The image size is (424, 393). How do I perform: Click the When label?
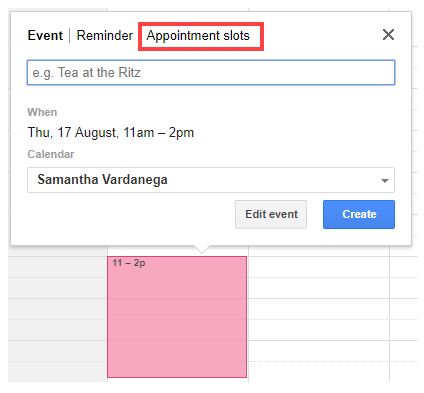pos(42,112)
